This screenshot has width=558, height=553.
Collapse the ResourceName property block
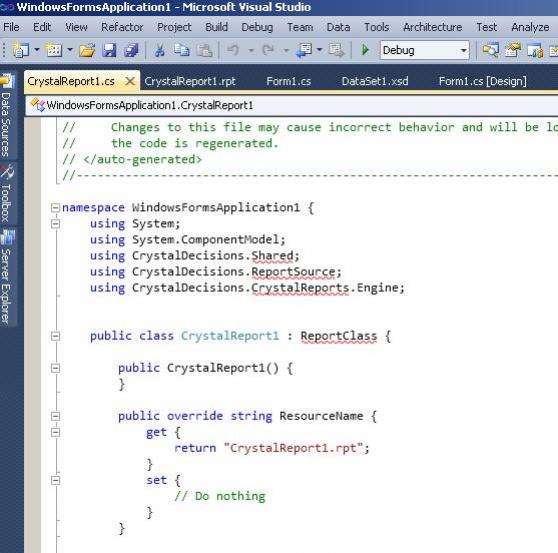point(56,416)
